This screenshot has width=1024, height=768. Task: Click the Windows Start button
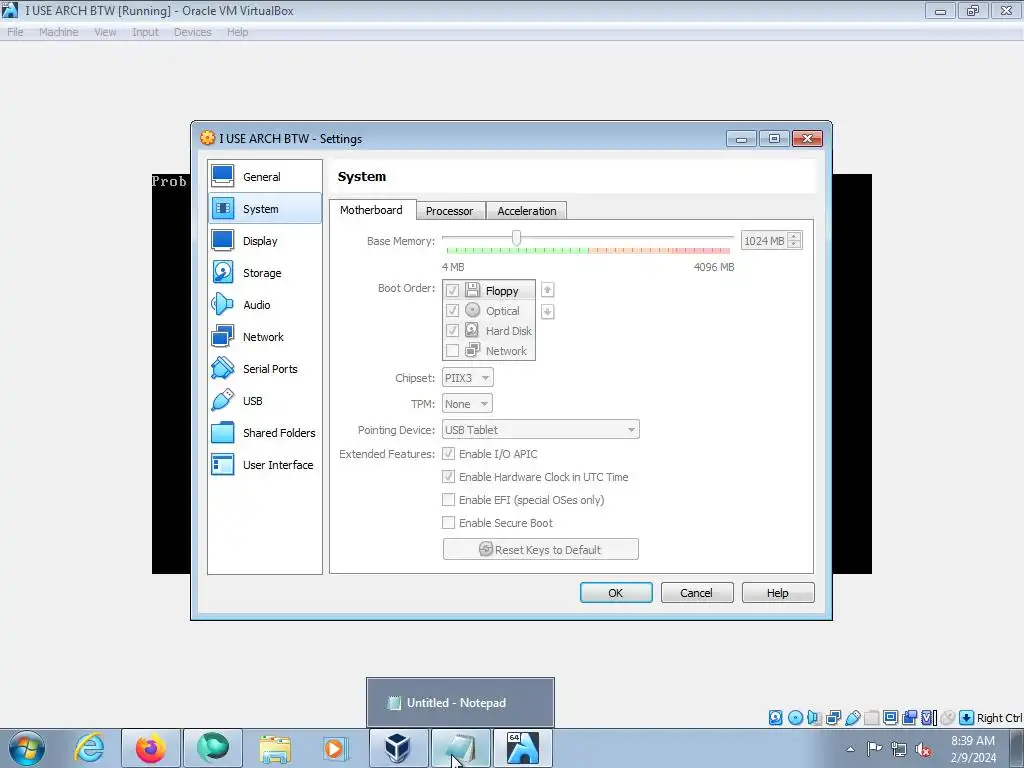coord(27,748)
